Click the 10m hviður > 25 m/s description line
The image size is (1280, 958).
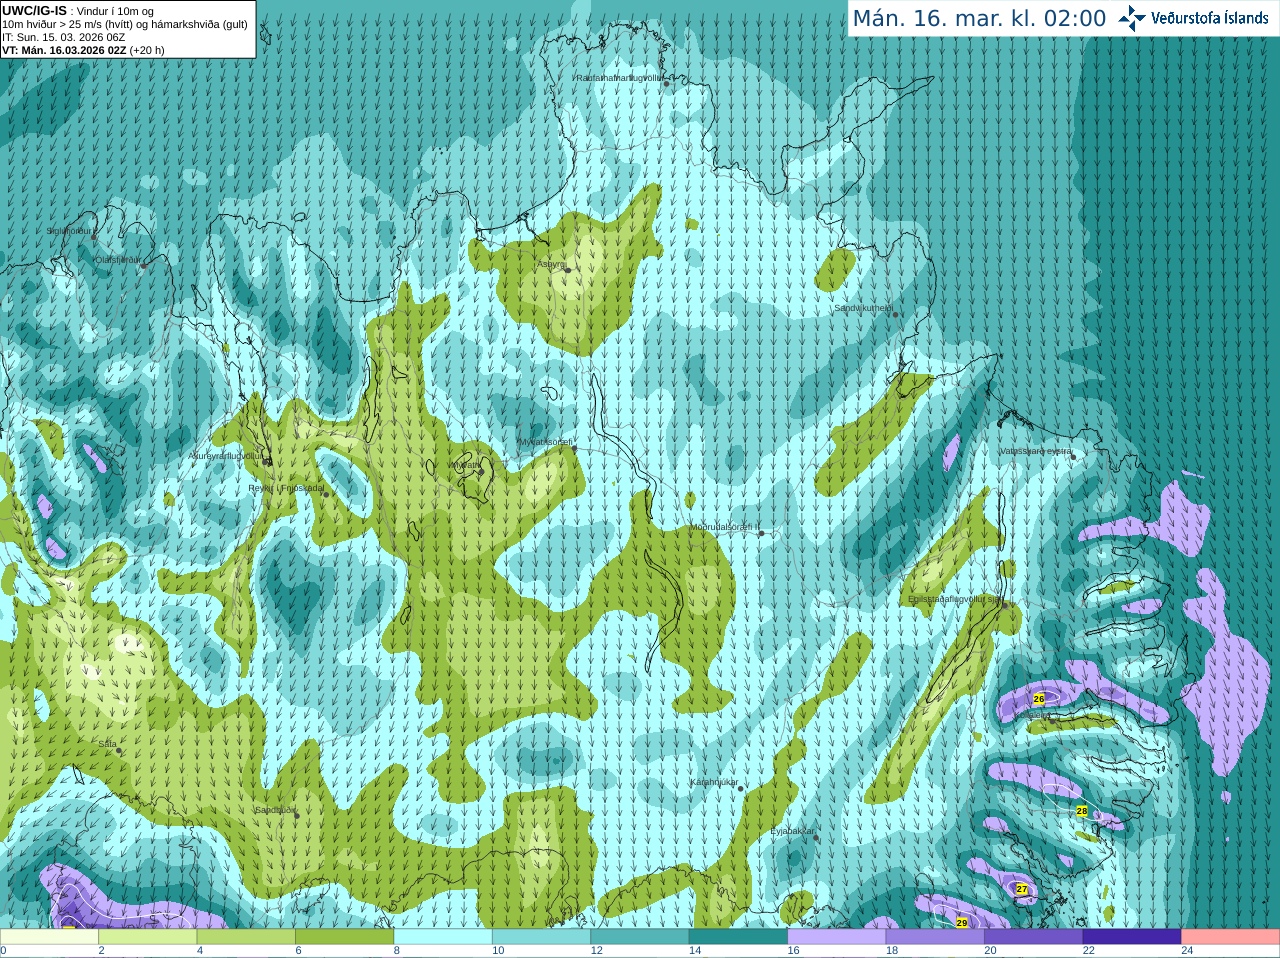pyautogui.click(x=125, y=24)
